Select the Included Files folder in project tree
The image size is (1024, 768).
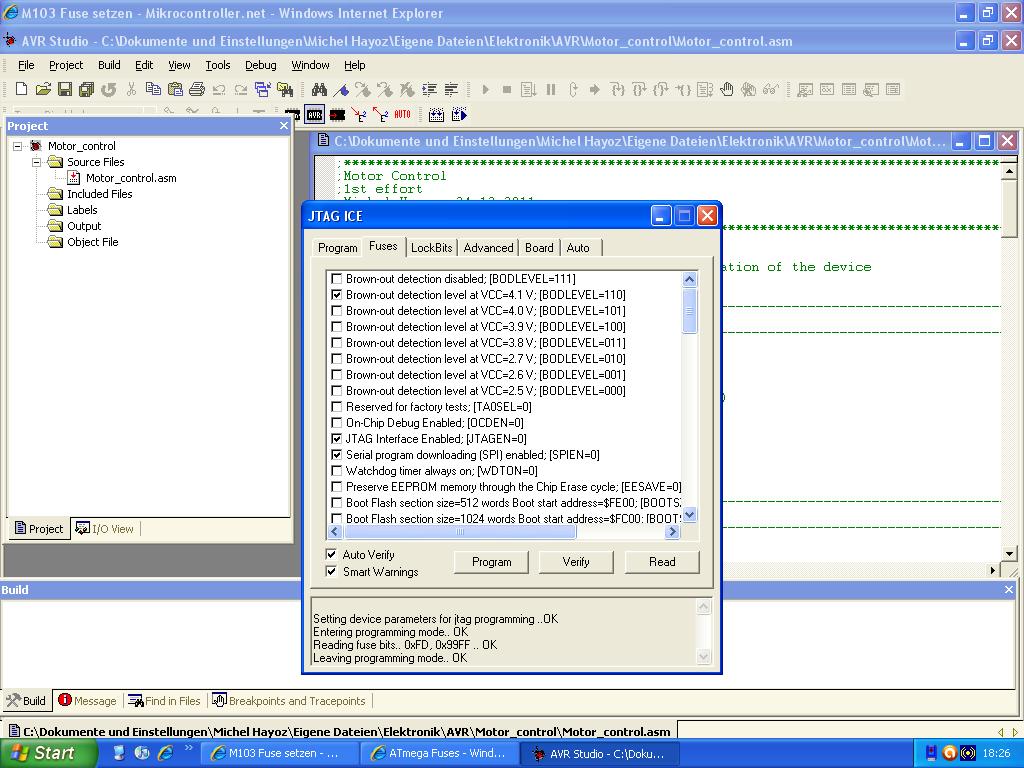coord(90,194)
